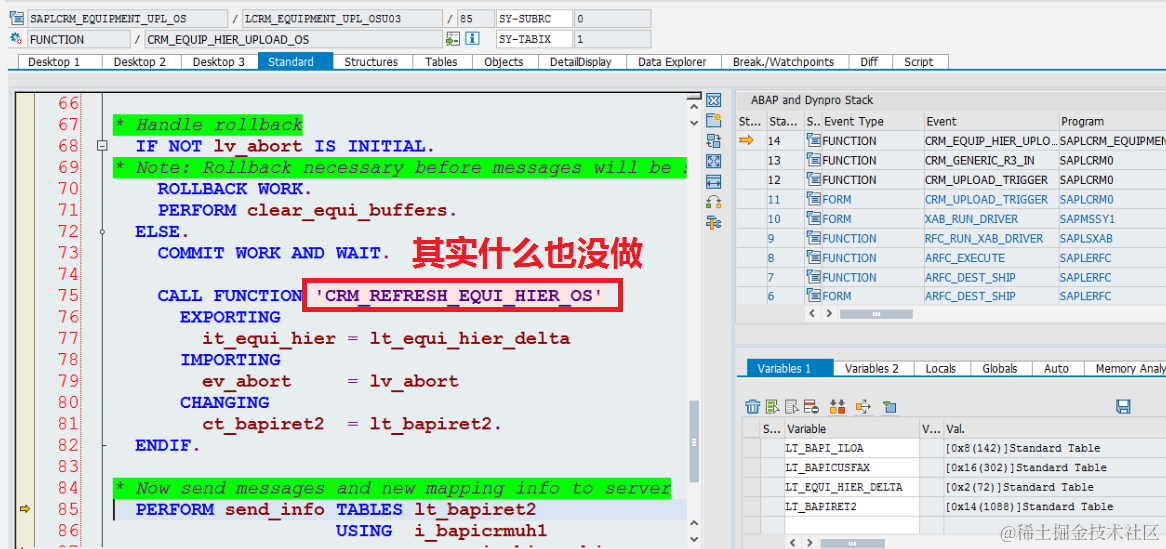The image size is (1166, 549).
Task: Click the New Tool icon with the star
Action: coord(714,121)
